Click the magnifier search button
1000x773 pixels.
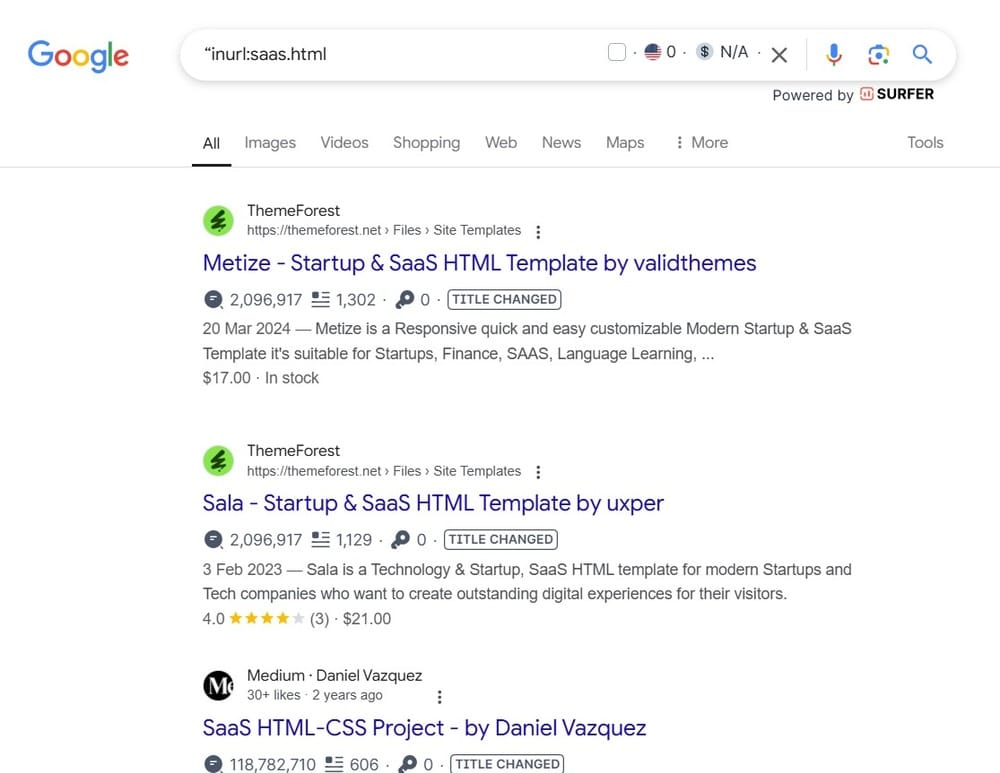point(922,54)
